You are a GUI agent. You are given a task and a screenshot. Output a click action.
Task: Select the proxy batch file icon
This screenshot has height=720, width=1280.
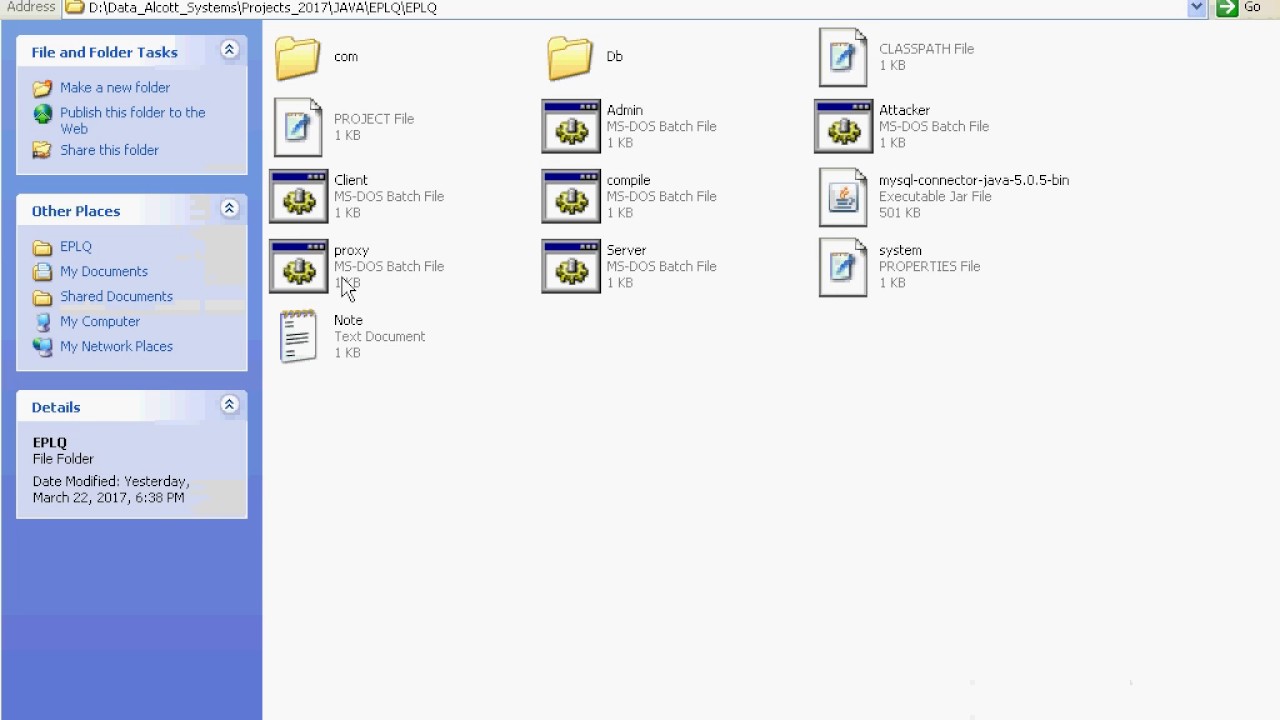(x=298, y=266)
